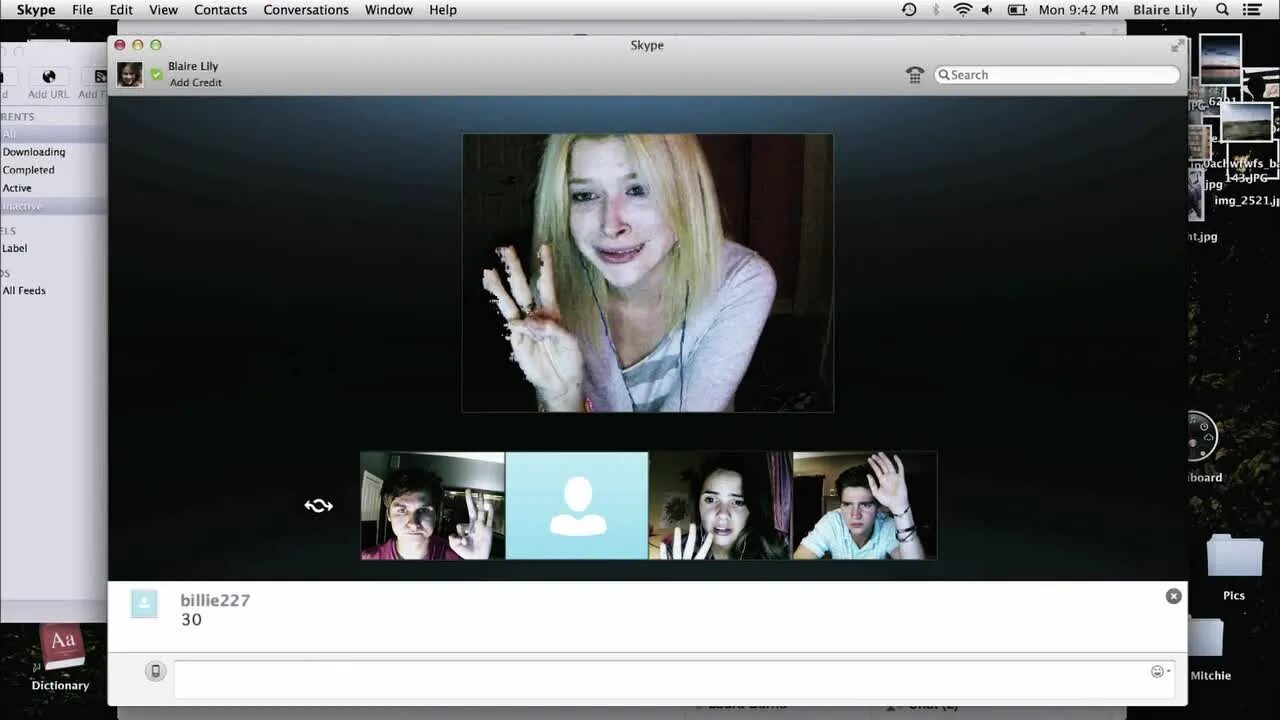Open the Edit menu
Image resolution: width=1280 pixels, height=720 pixels.
pyautogui.click(x=121, y=10)
